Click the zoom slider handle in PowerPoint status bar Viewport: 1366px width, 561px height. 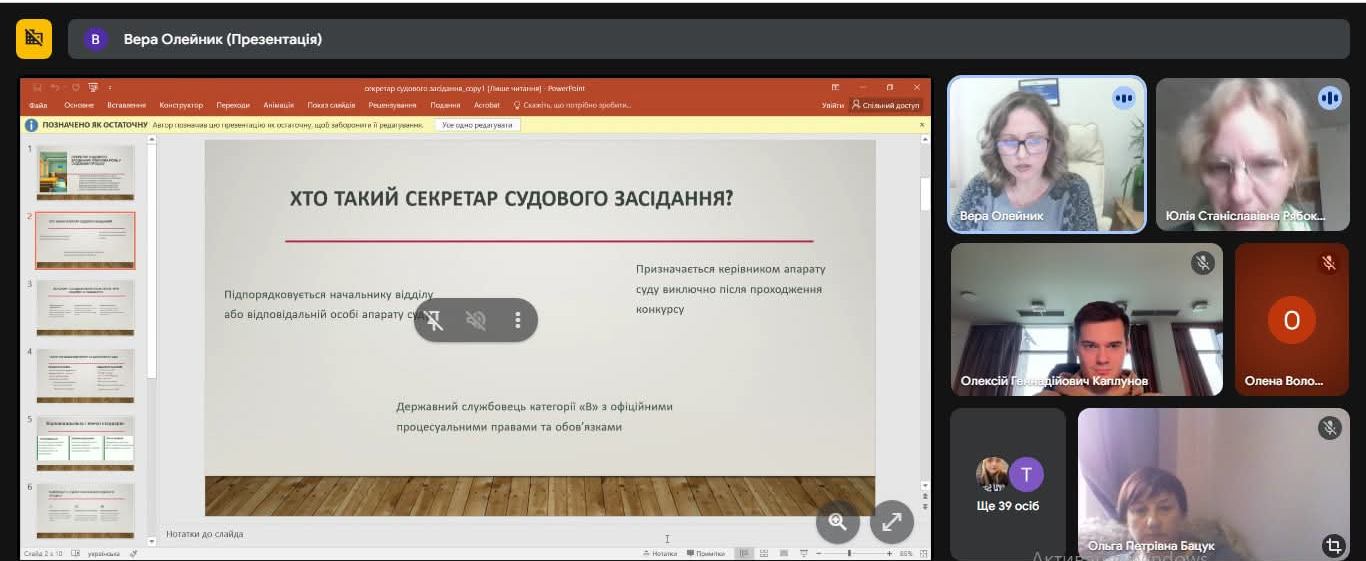(x=850, y=553)
